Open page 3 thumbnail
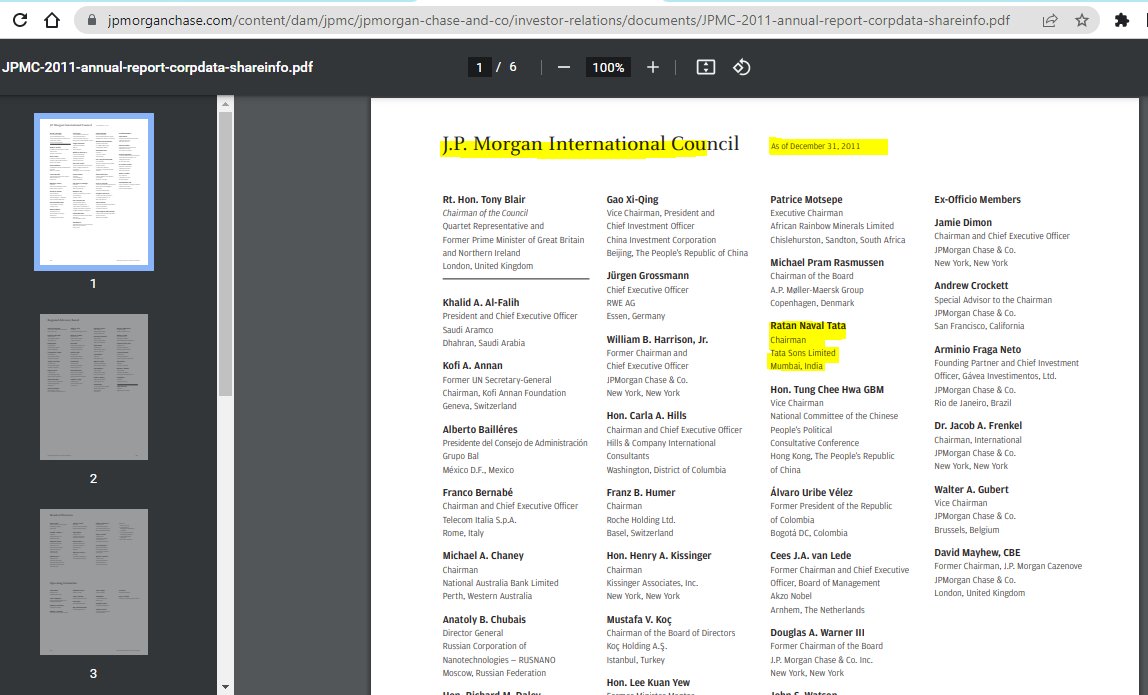 click(x=94, y=581)
